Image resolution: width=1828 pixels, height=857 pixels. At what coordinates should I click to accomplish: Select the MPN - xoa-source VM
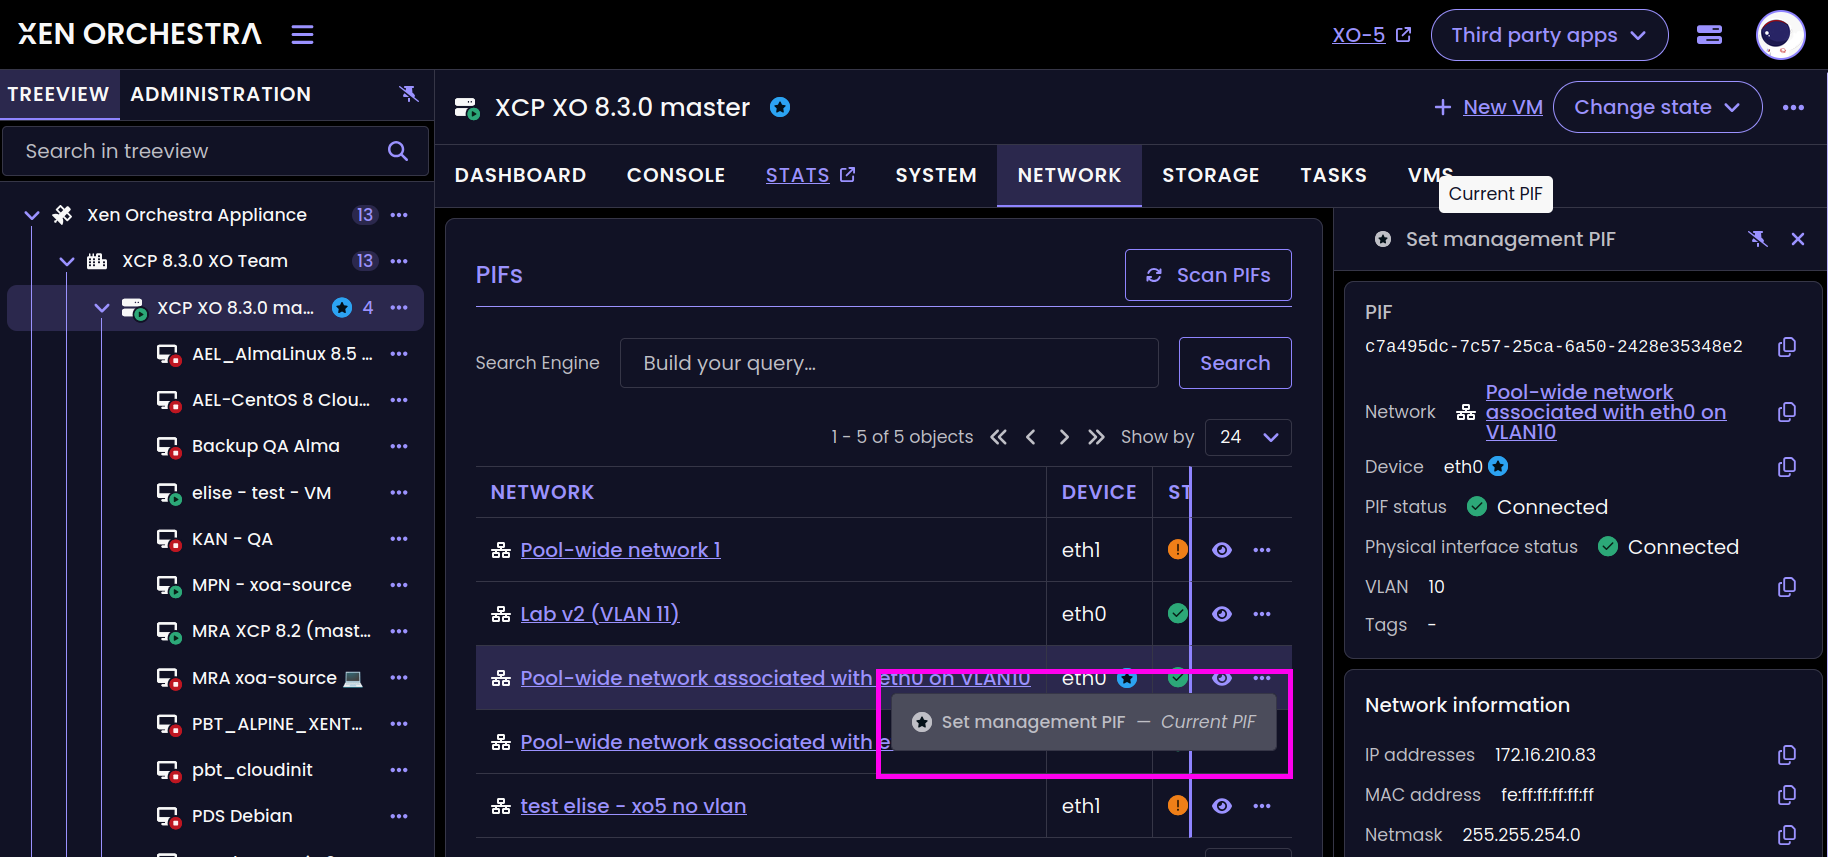pyautogui.click(x=271, y=585)
